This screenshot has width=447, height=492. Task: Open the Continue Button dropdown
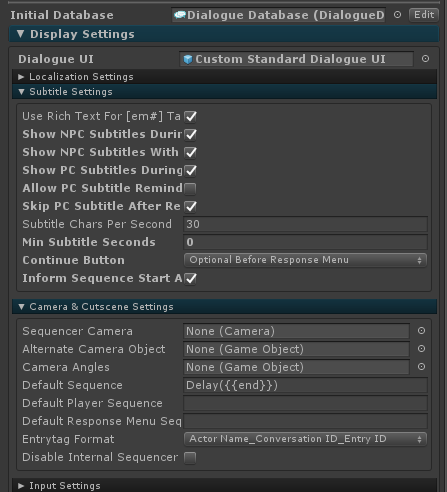305,260
